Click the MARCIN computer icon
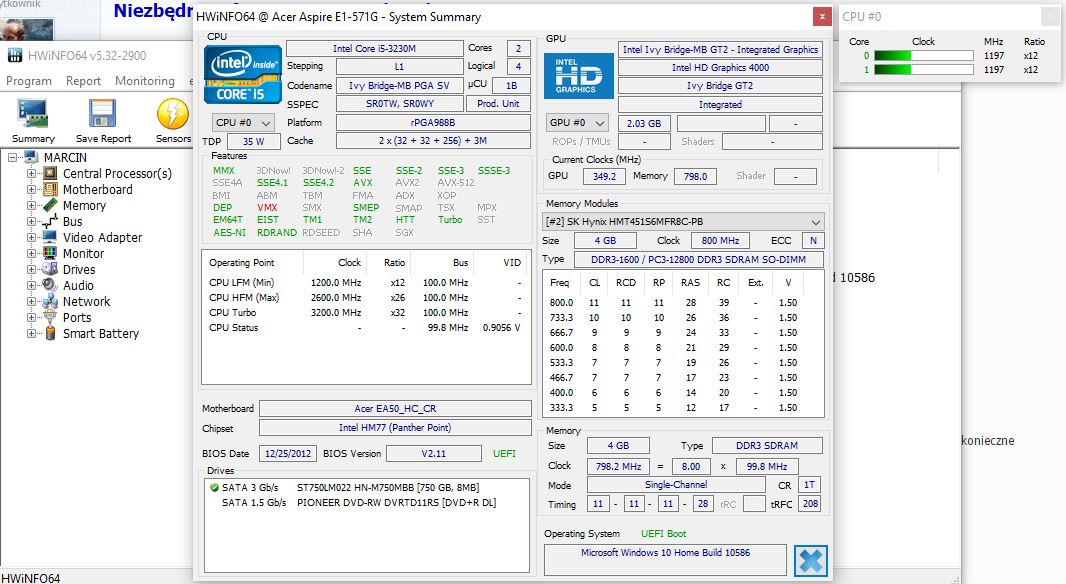The width and height of the screenshot is (1066, 584). (31, 158)
